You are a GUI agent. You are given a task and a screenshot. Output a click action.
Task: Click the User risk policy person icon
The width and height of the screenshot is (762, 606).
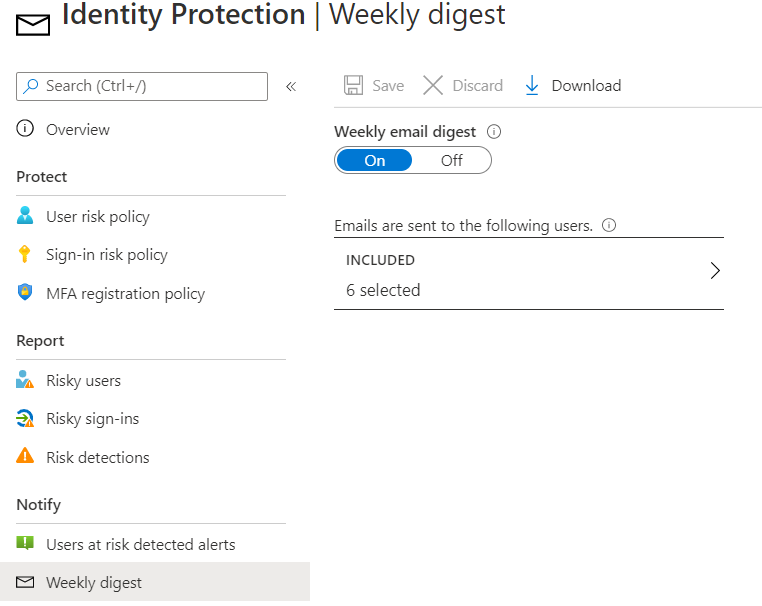25,215
